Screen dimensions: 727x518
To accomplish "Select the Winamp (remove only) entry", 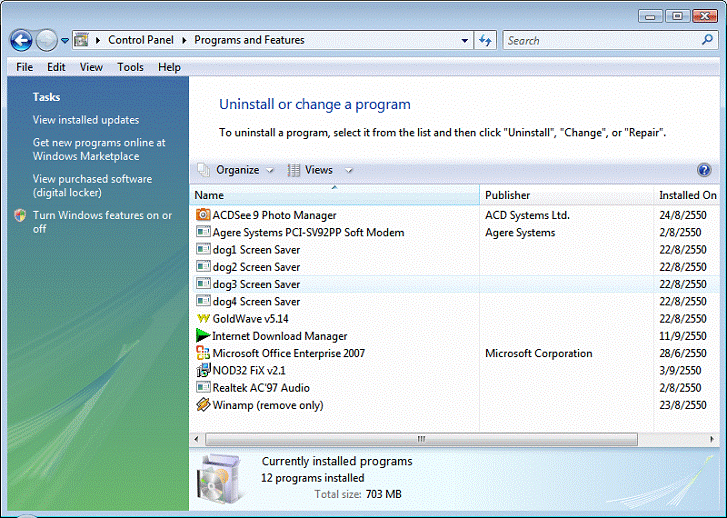I will click(268, 405).
